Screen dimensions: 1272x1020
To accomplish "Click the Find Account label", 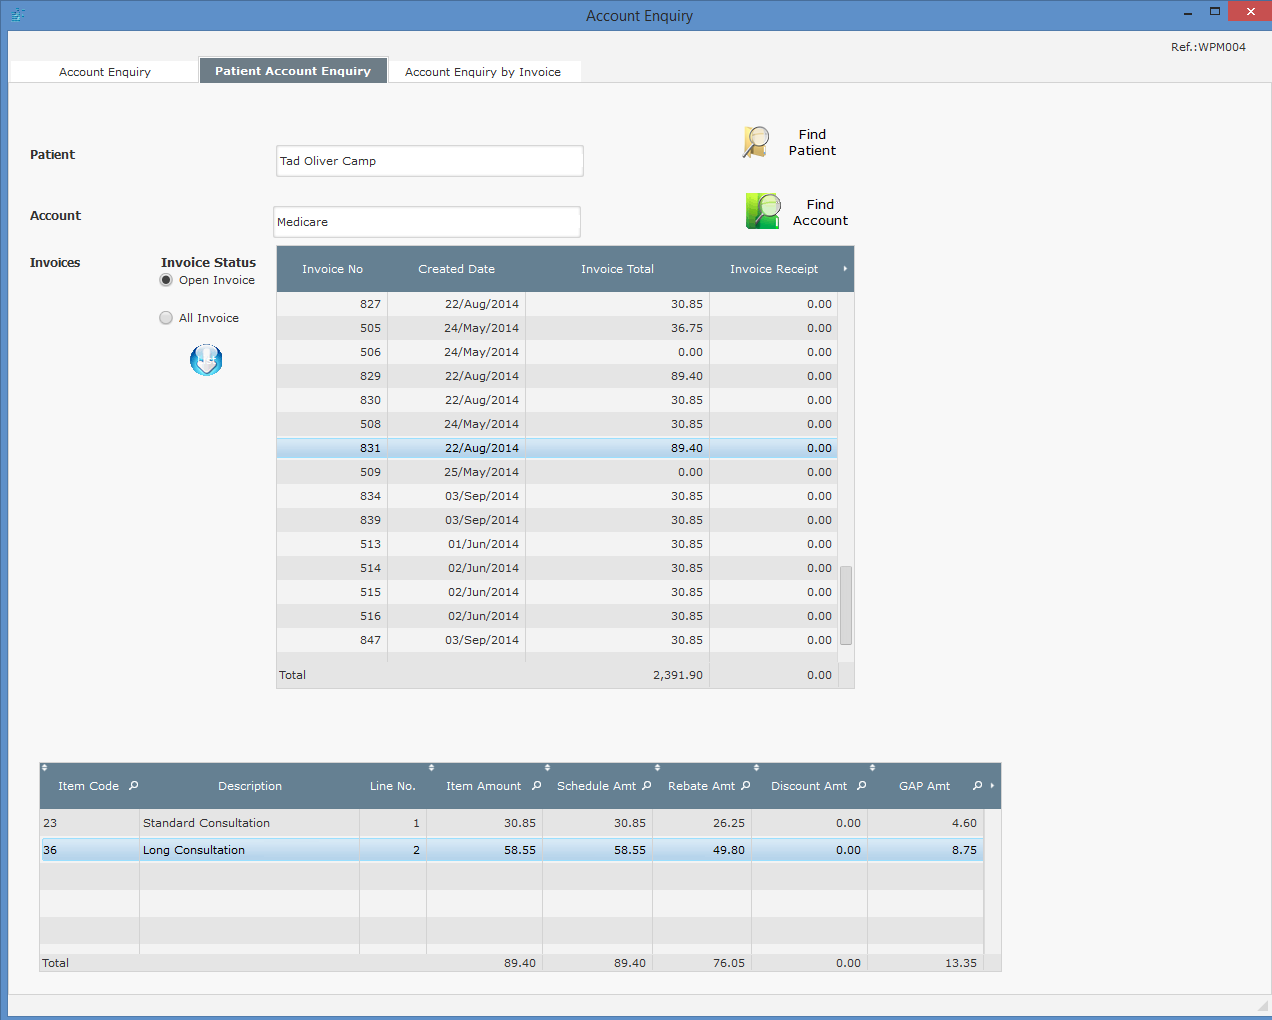I will (820, 213).
